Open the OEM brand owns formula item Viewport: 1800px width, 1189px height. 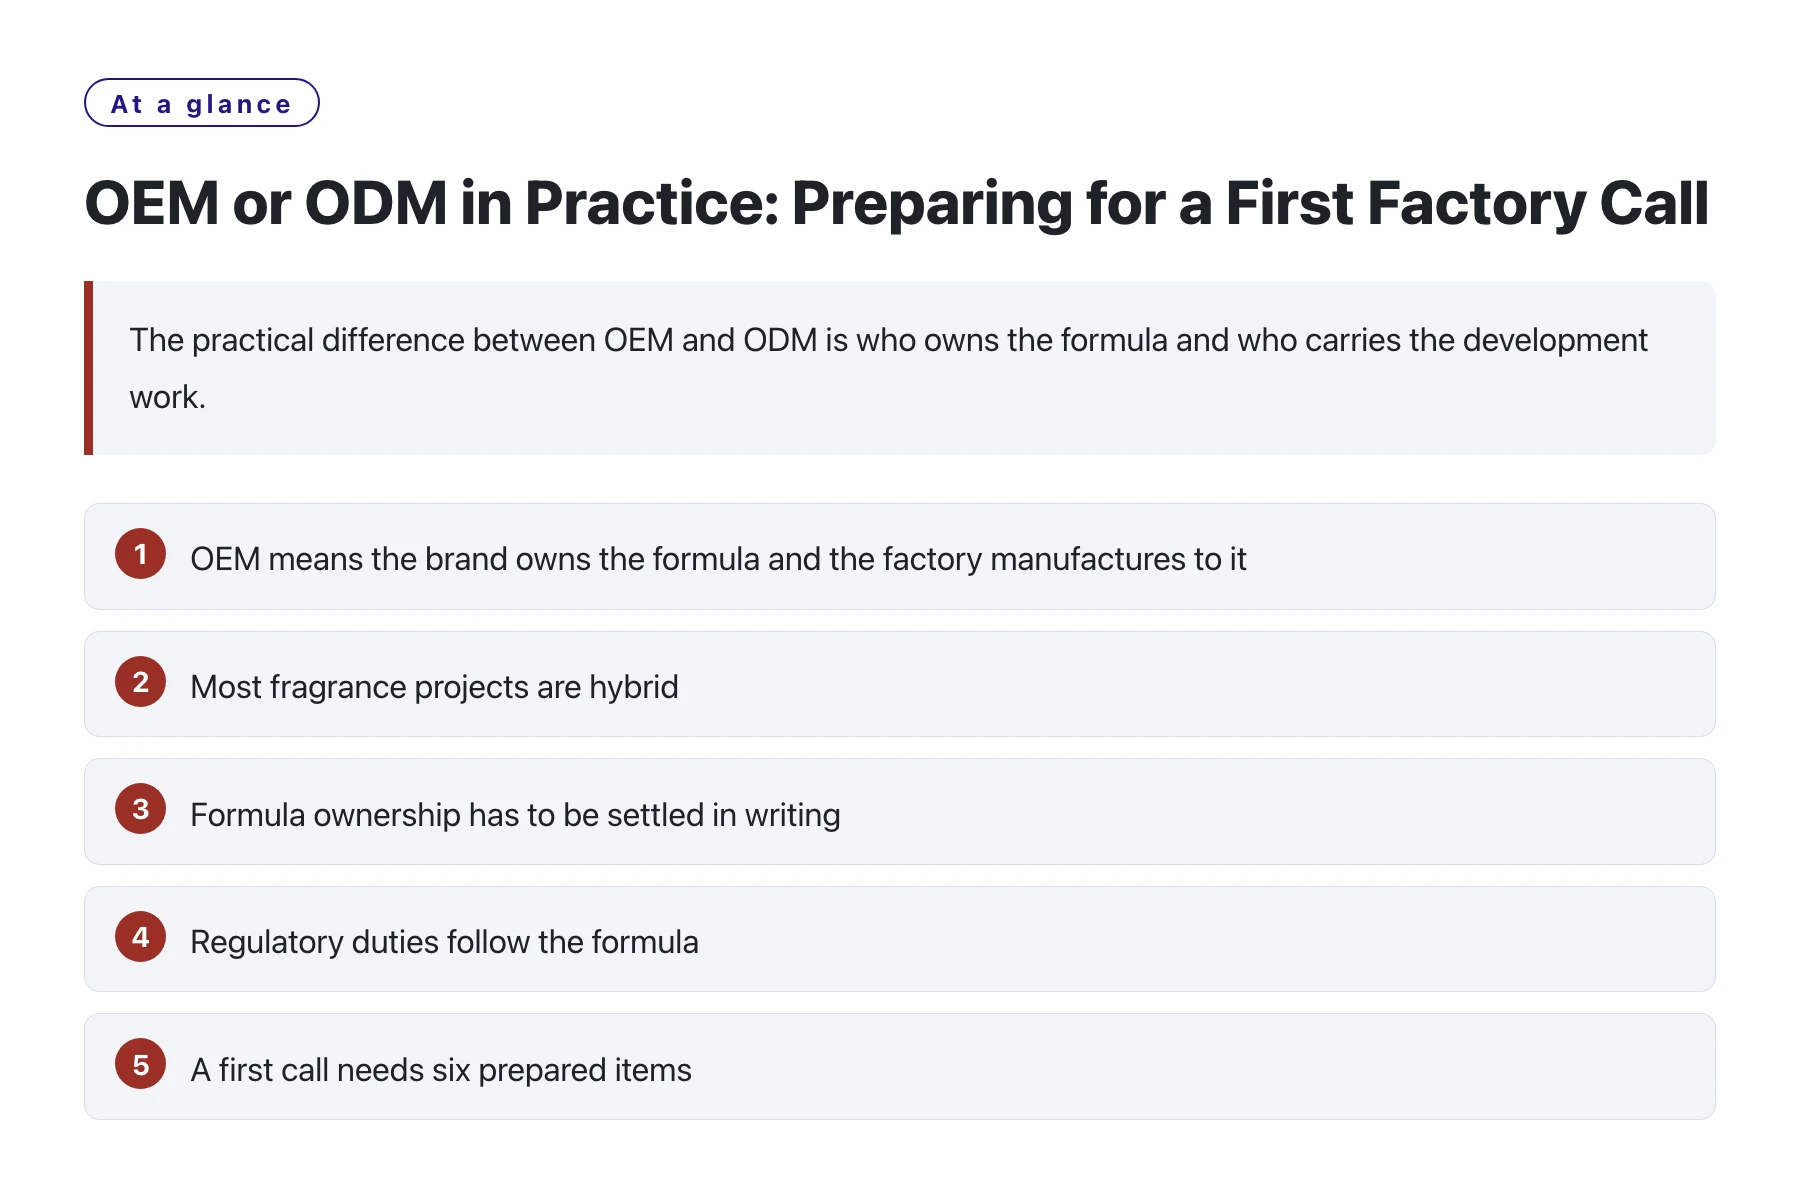[900, 557]
